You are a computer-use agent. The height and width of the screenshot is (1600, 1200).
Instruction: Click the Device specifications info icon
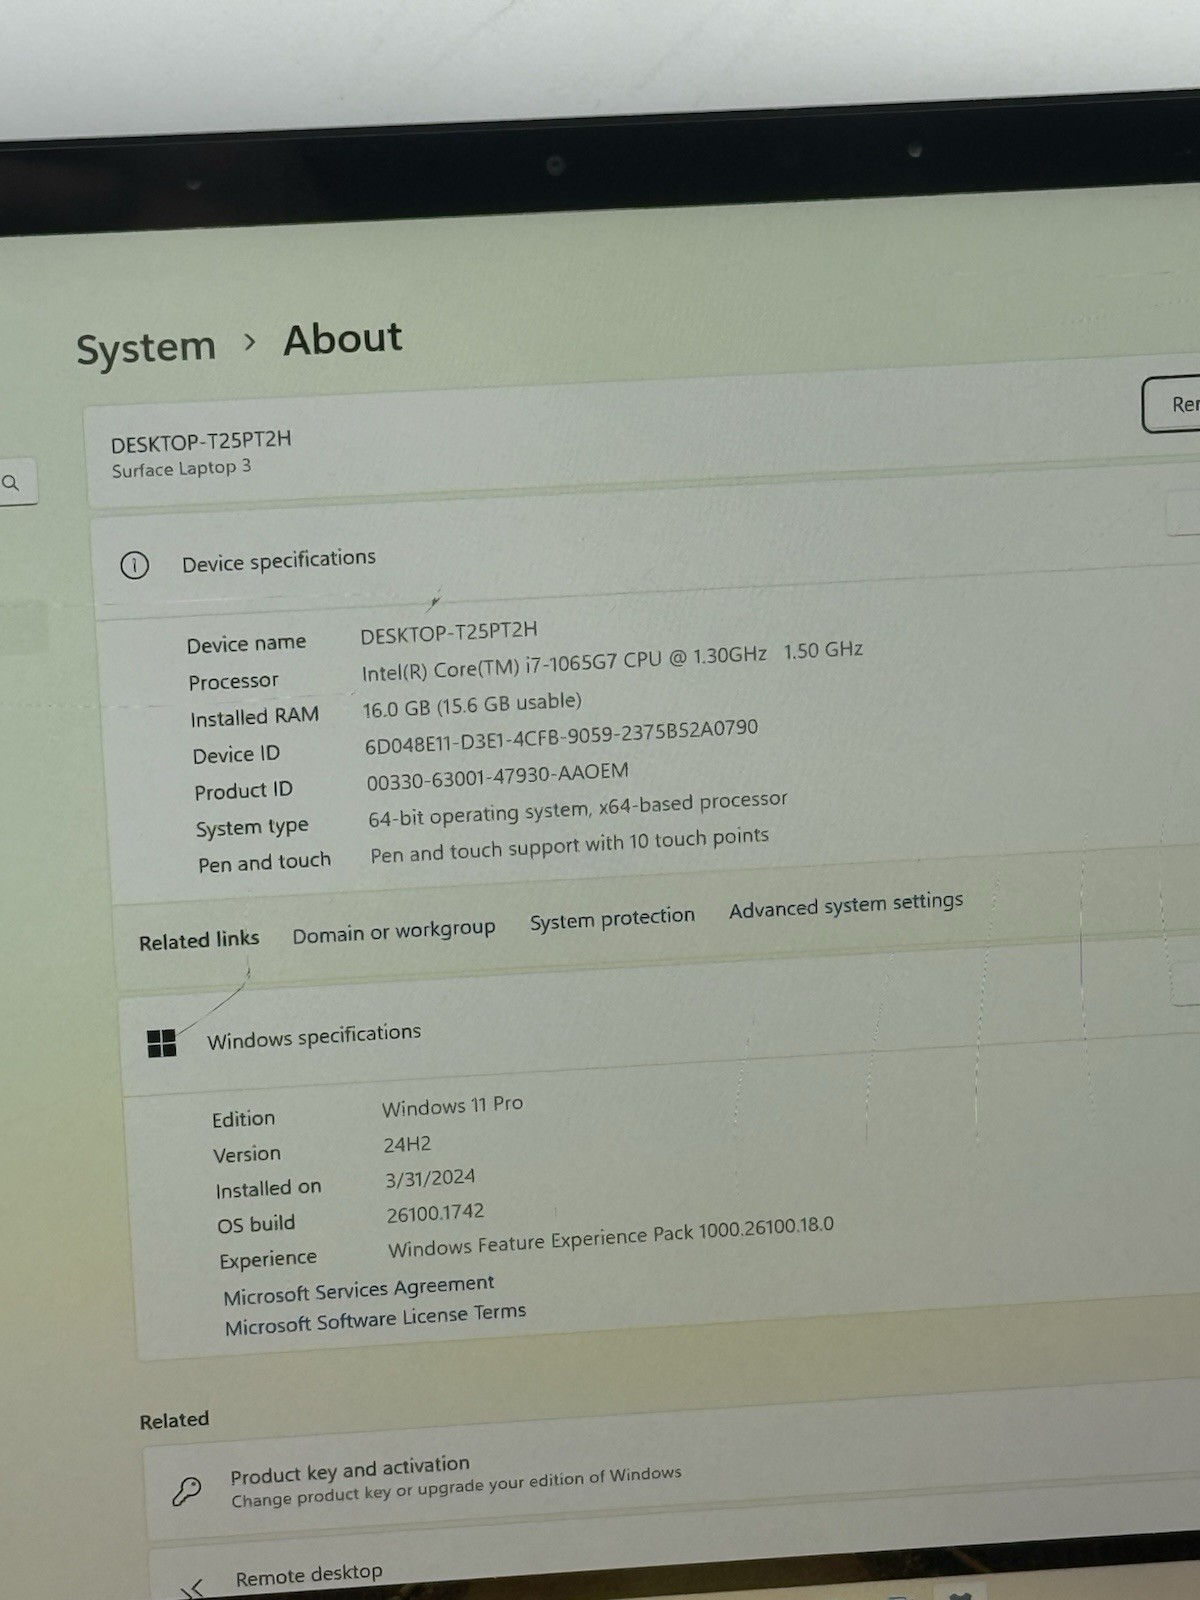click(134, 565)
